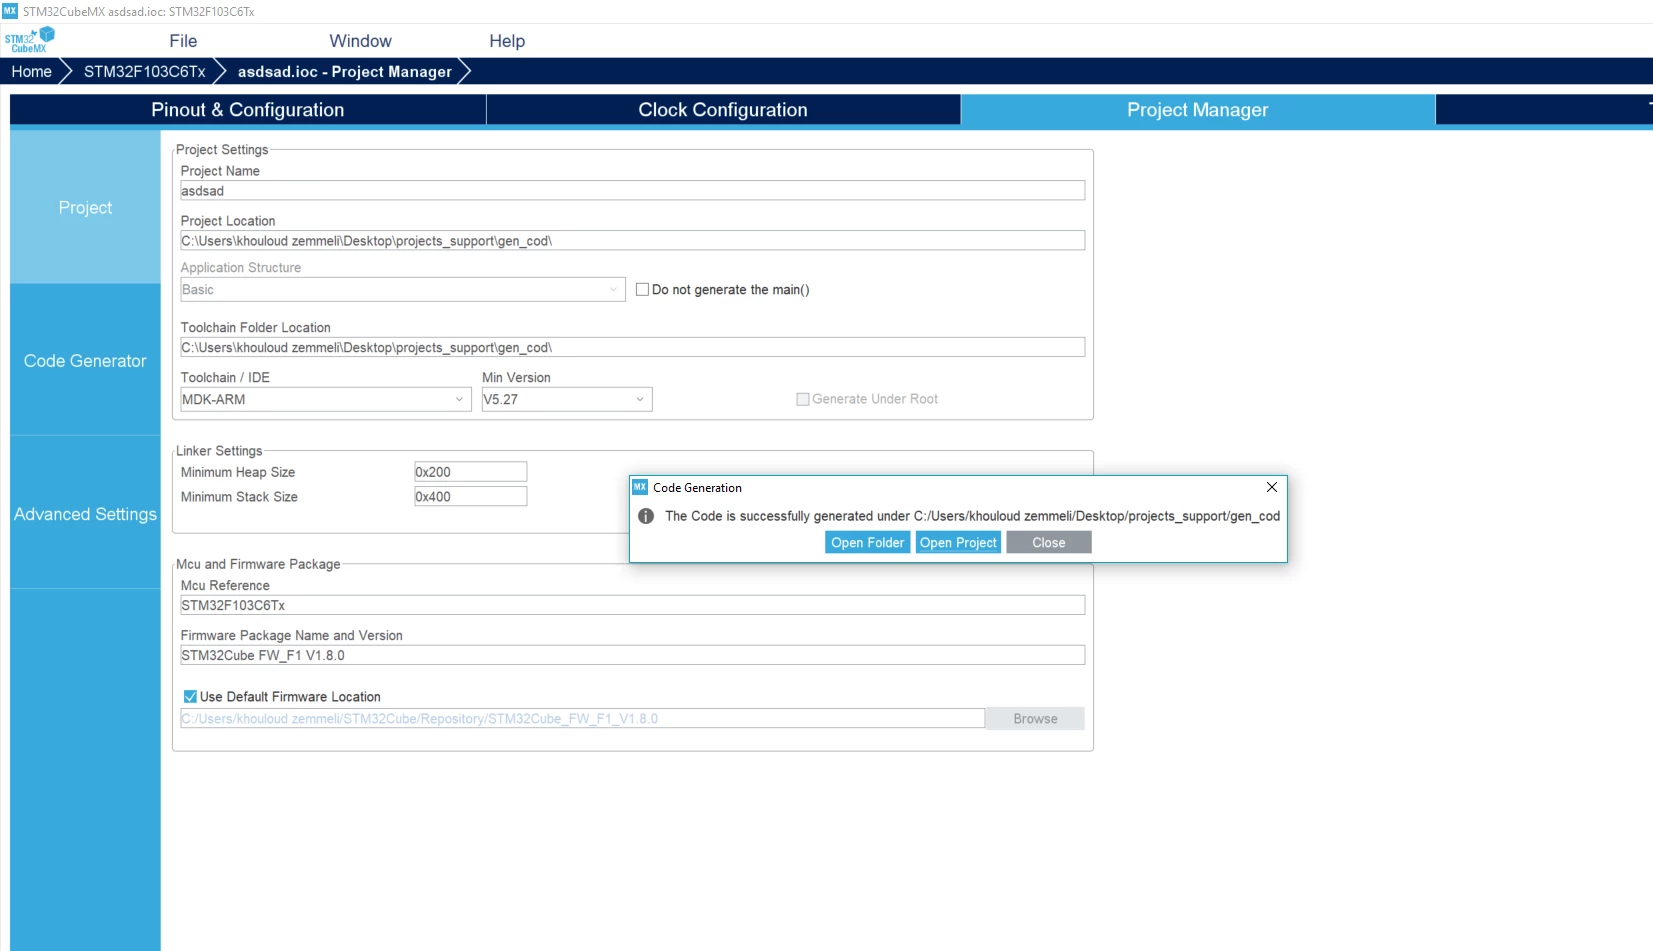Open the File menu

(183, 41)
